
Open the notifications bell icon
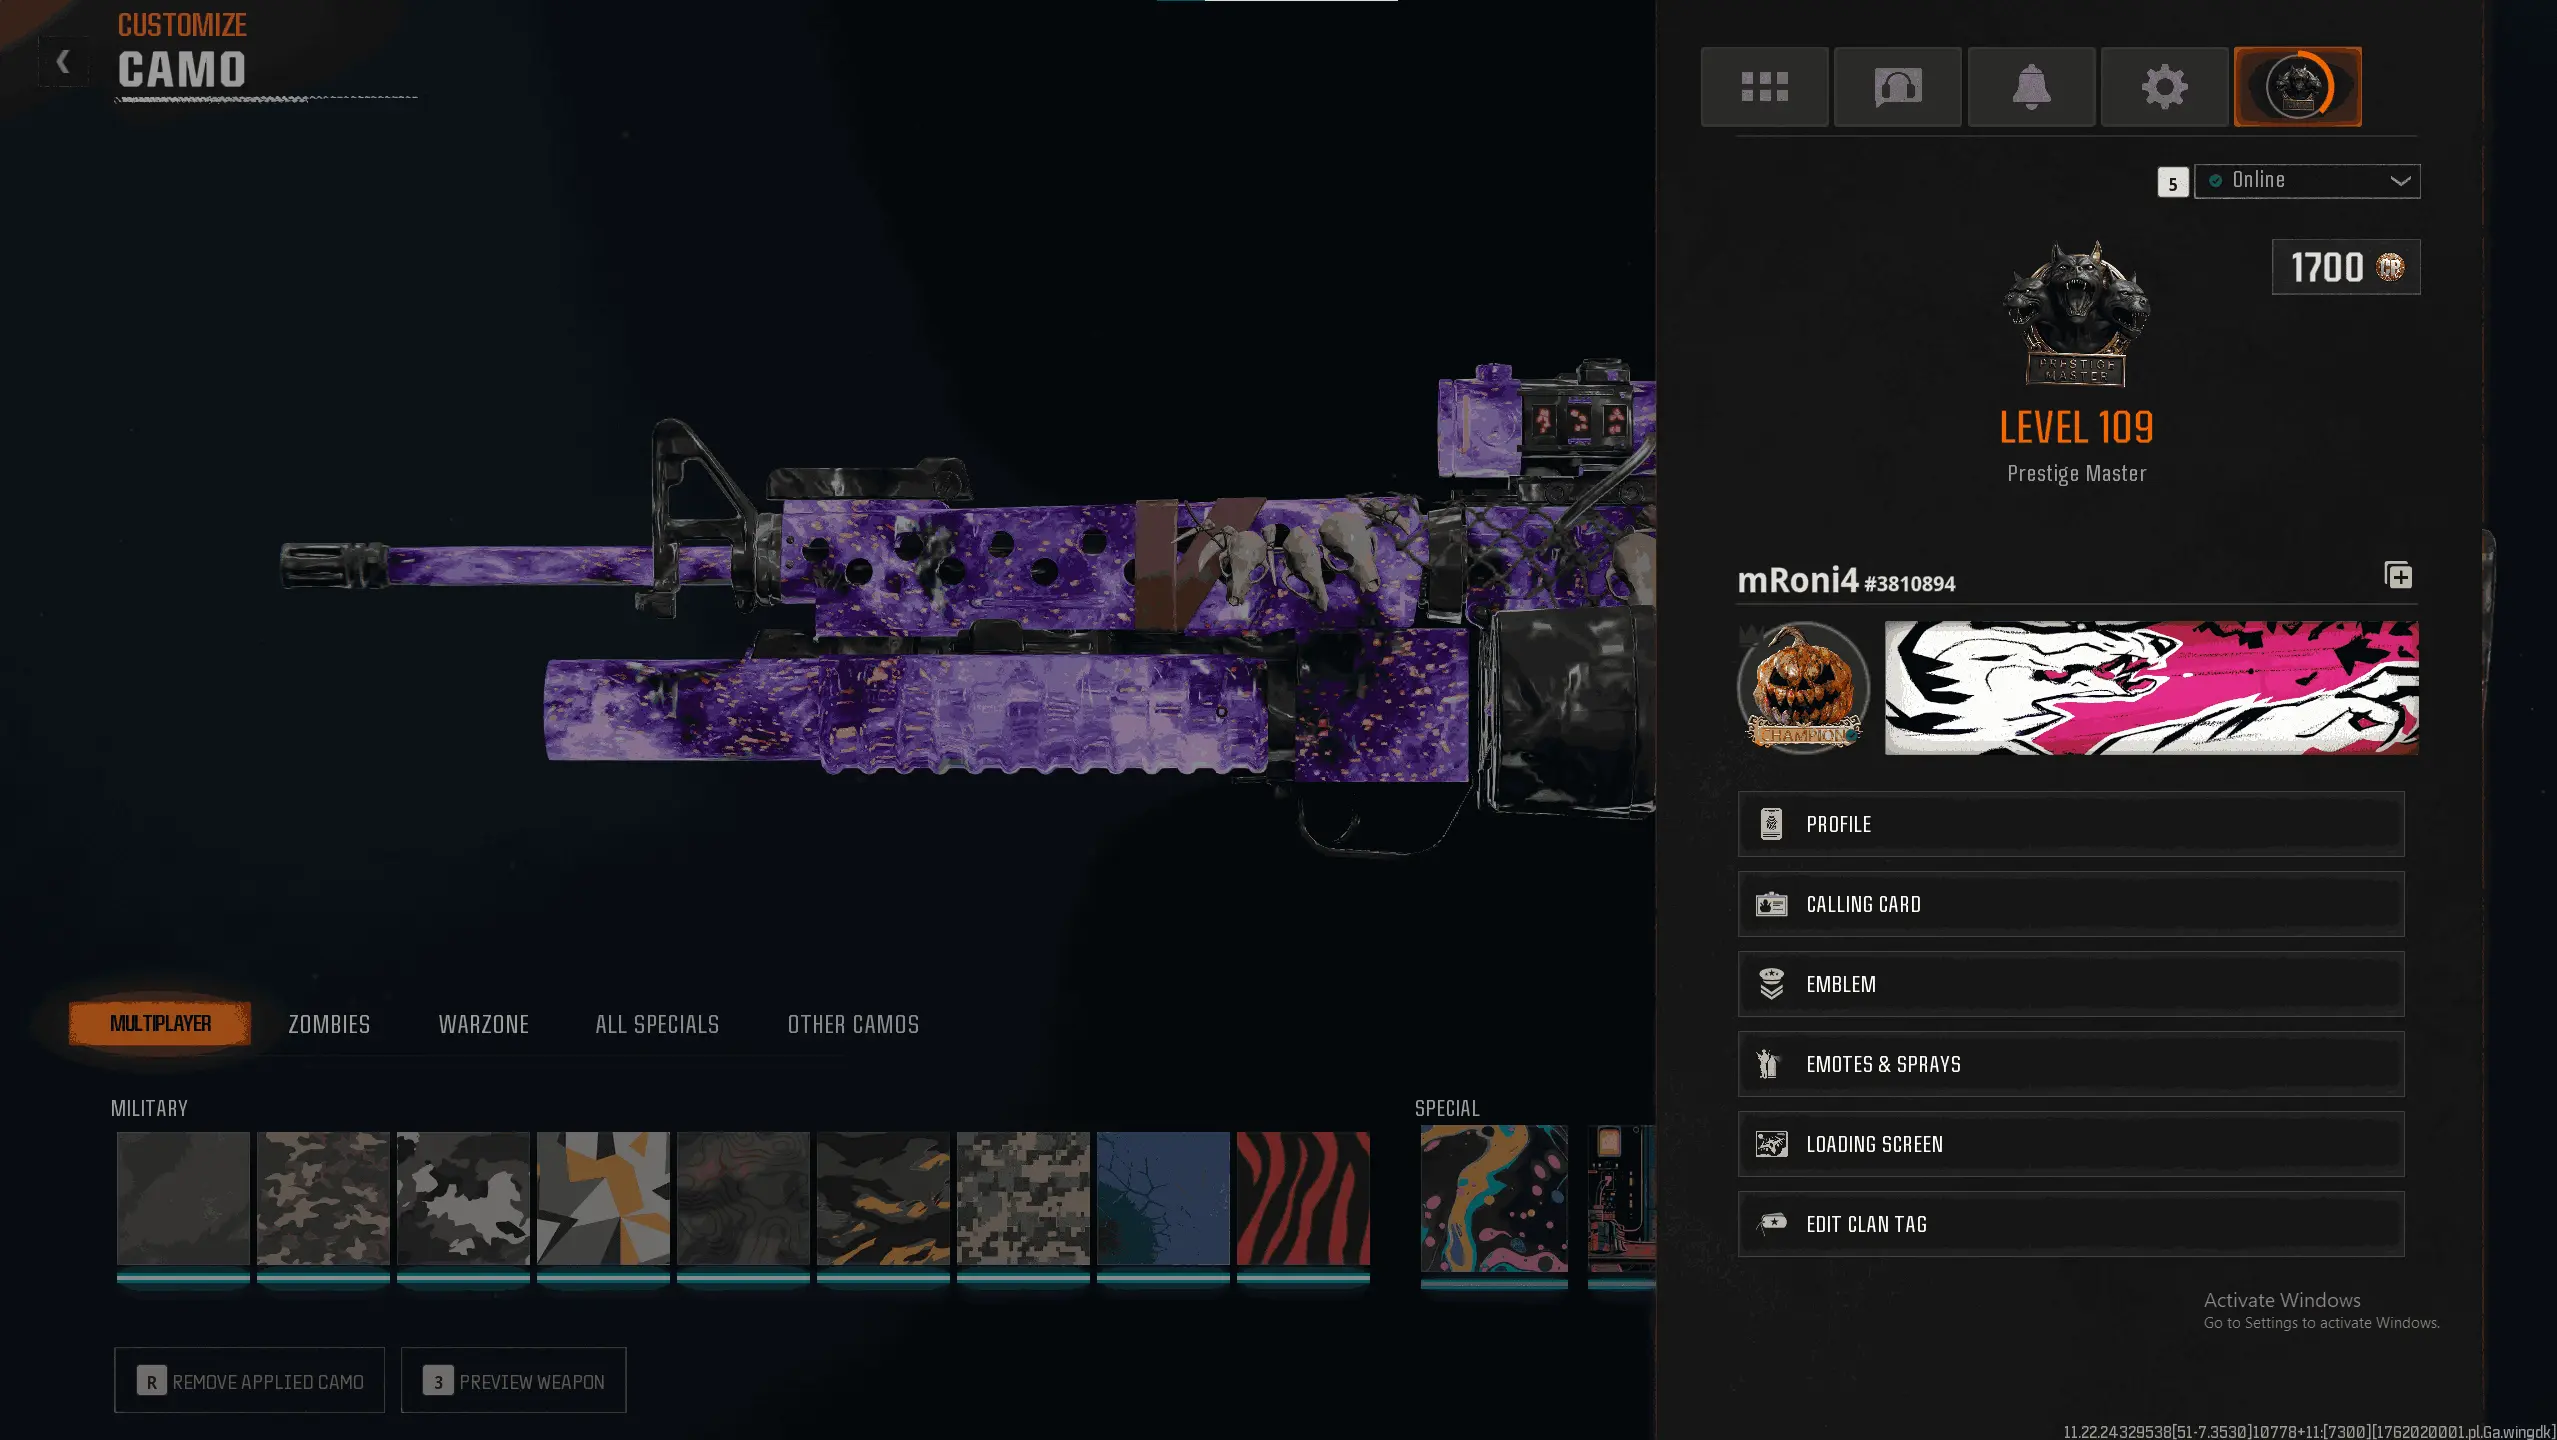pos(2031,86)
